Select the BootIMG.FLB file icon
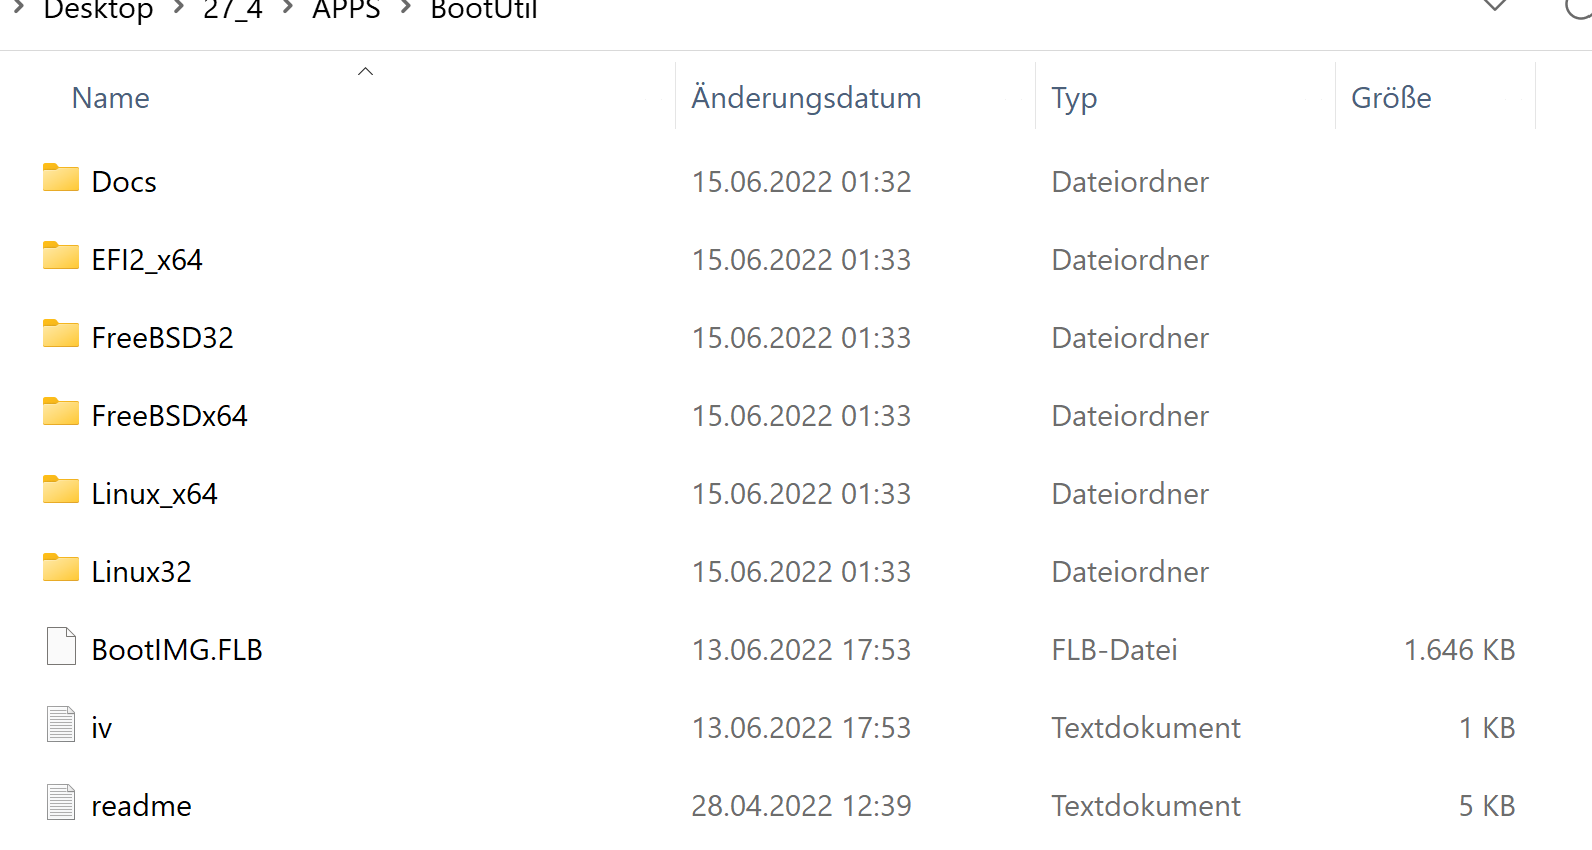Screen dimensions: 1592x850 (61, 646)
